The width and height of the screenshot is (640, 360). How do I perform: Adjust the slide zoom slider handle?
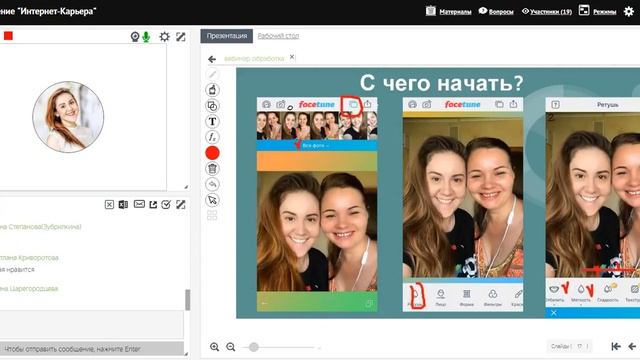(253, 347)
